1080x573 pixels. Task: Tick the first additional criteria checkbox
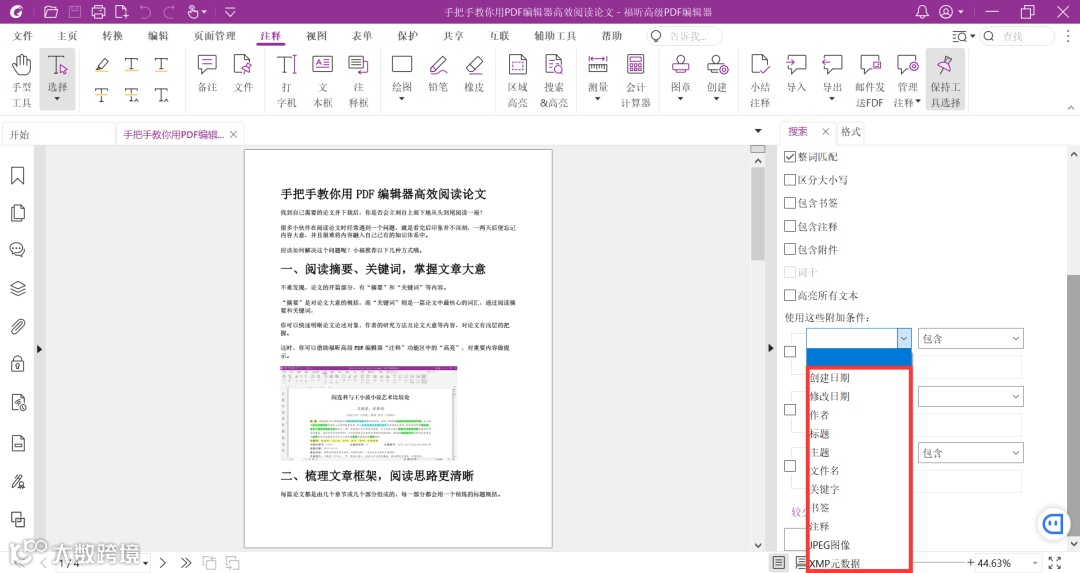[790, 351]
